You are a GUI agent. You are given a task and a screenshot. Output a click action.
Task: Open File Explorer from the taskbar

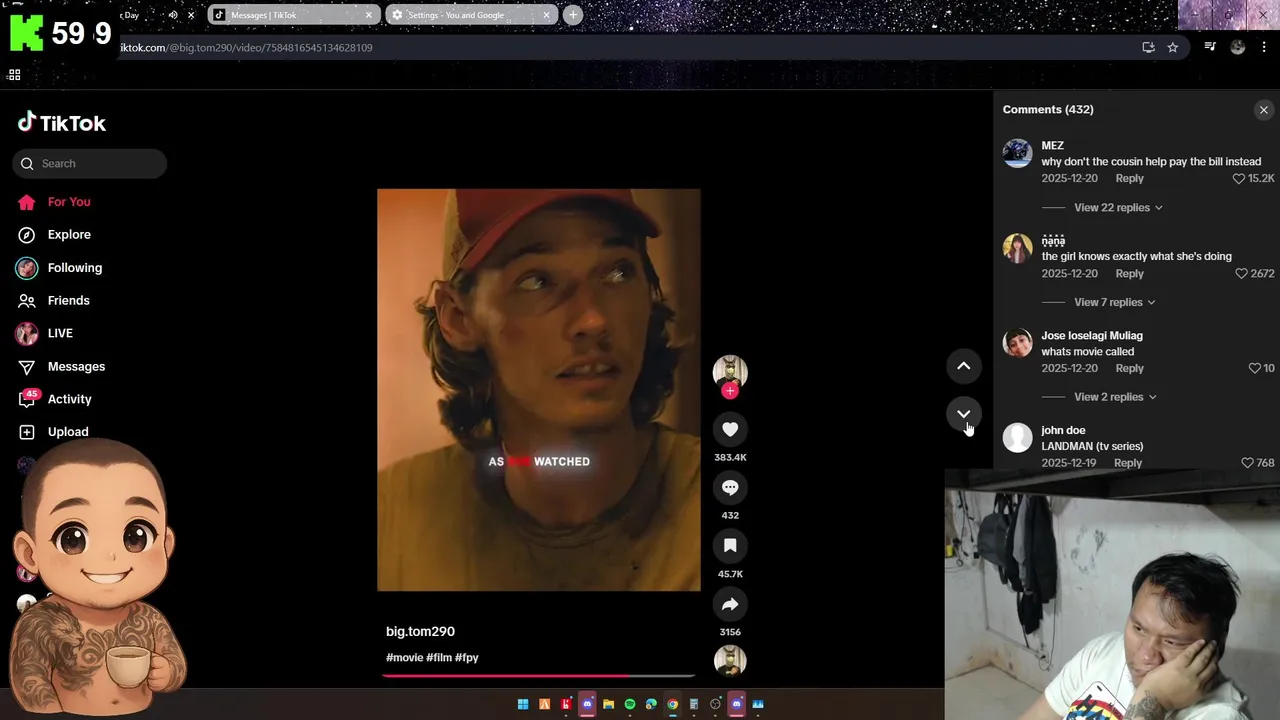(x=608, y=704)
